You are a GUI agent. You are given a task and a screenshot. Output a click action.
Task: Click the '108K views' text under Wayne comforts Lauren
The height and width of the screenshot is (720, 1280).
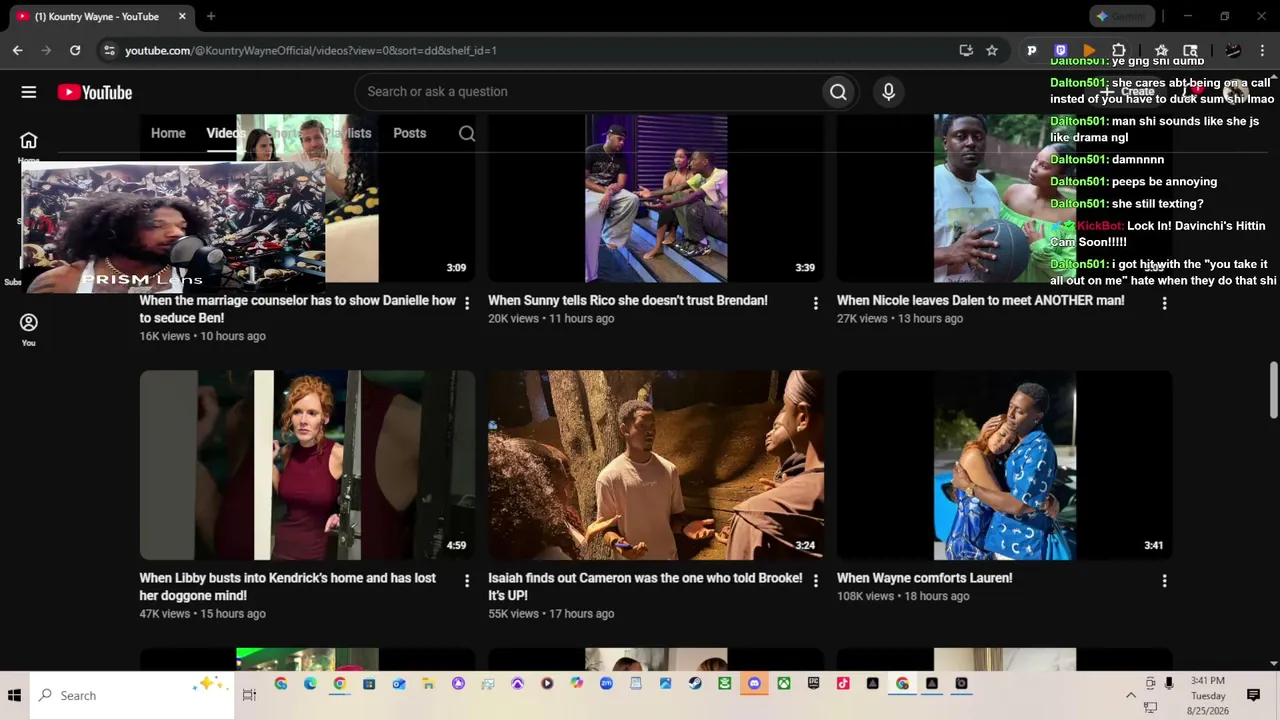865,596
